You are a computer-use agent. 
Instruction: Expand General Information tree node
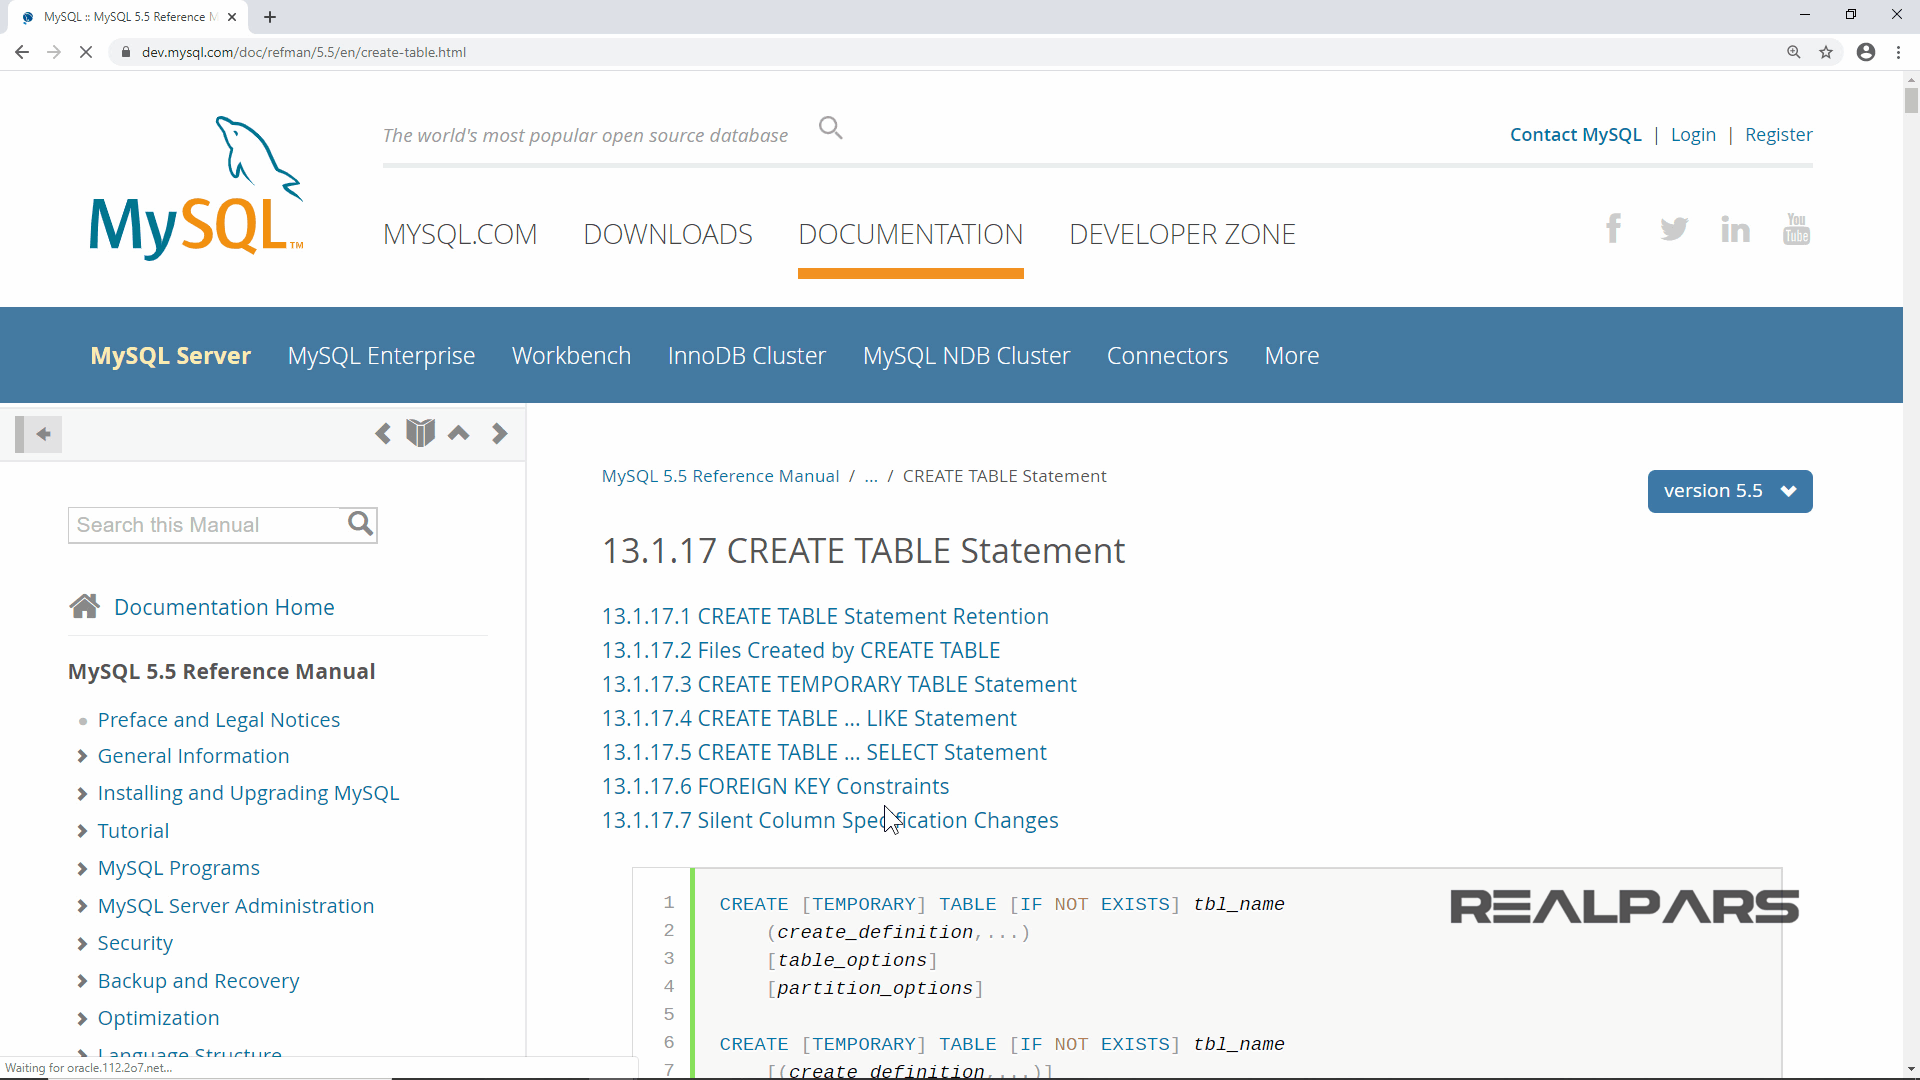point(82,757)
